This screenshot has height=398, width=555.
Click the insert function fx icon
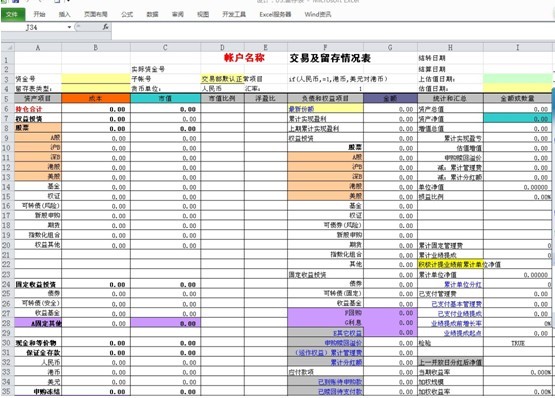point(105,27)
